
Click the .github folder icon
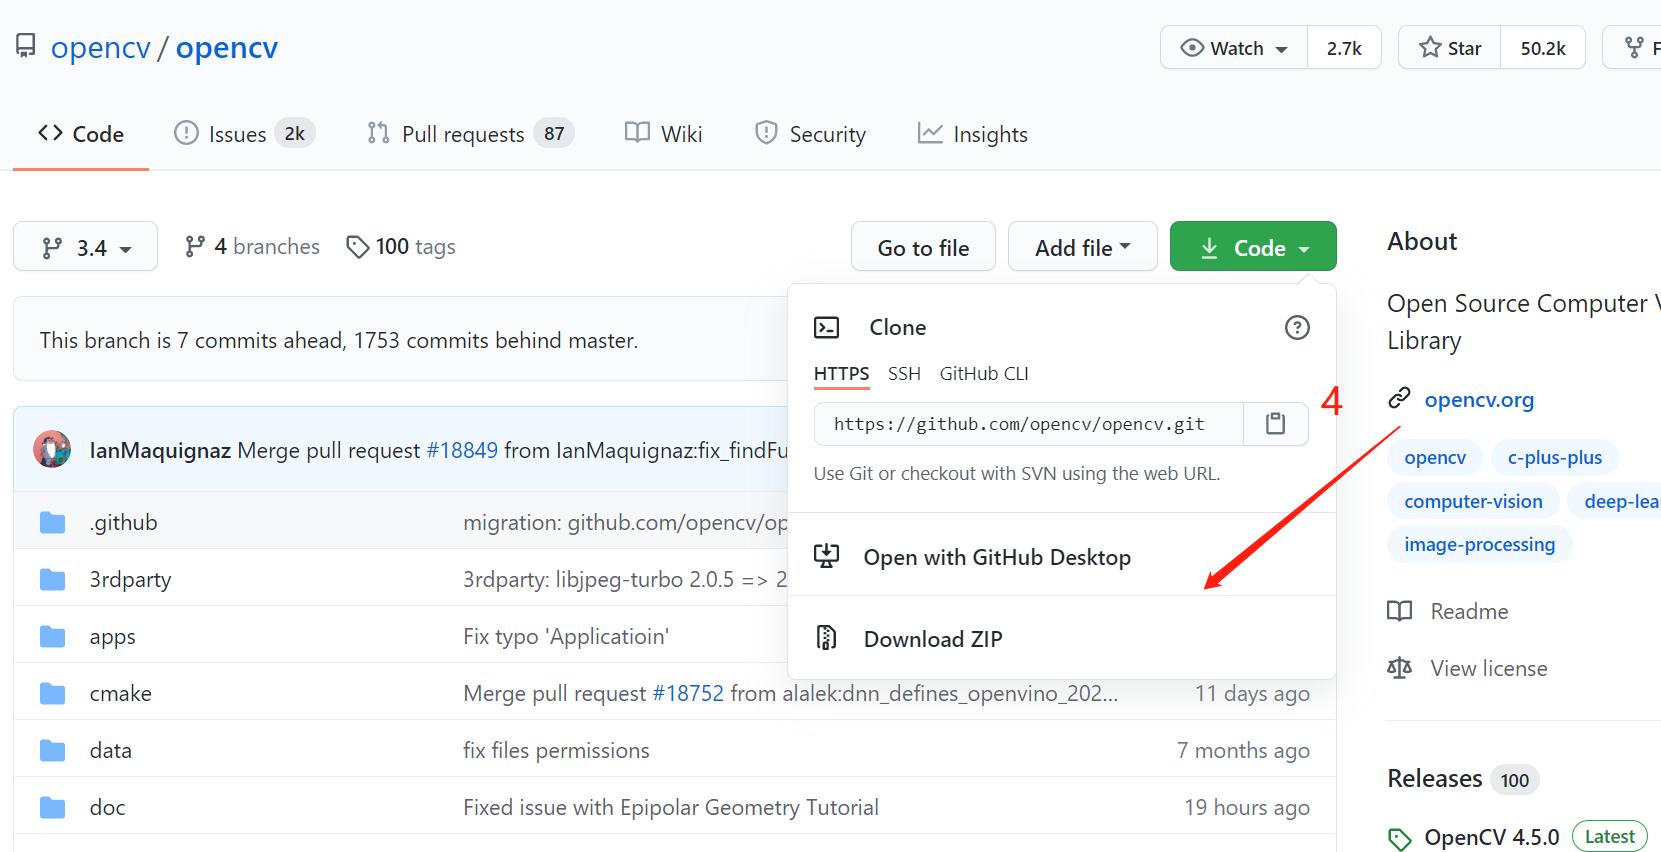coord(52,522)
